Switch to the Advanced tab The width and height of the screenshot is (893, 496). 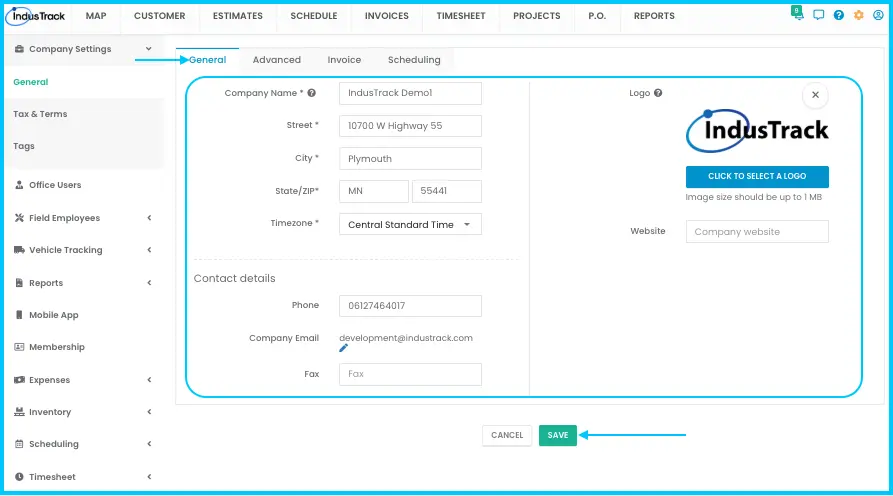pos(277,60)
